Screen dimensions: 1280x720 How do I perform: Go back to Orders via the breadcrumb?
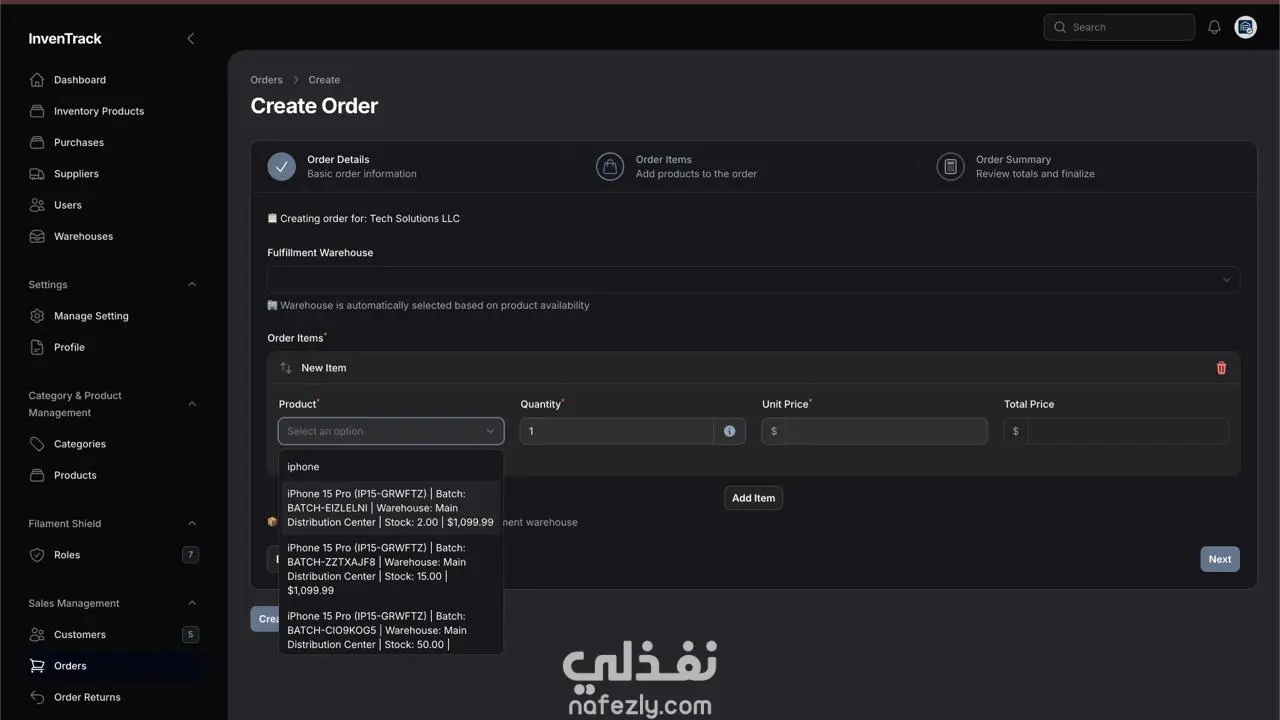click(x=266, y=80)
